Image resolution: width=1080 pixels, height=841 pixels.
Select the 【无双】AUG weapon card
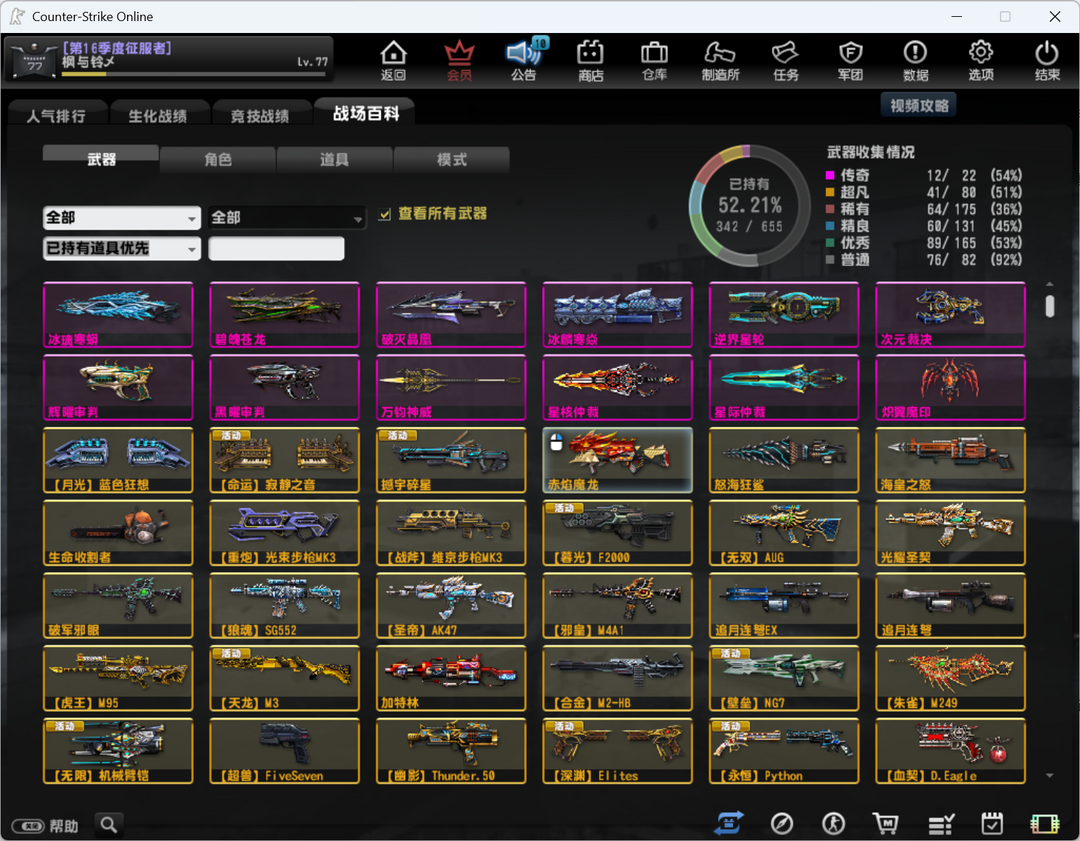point(785,533)
